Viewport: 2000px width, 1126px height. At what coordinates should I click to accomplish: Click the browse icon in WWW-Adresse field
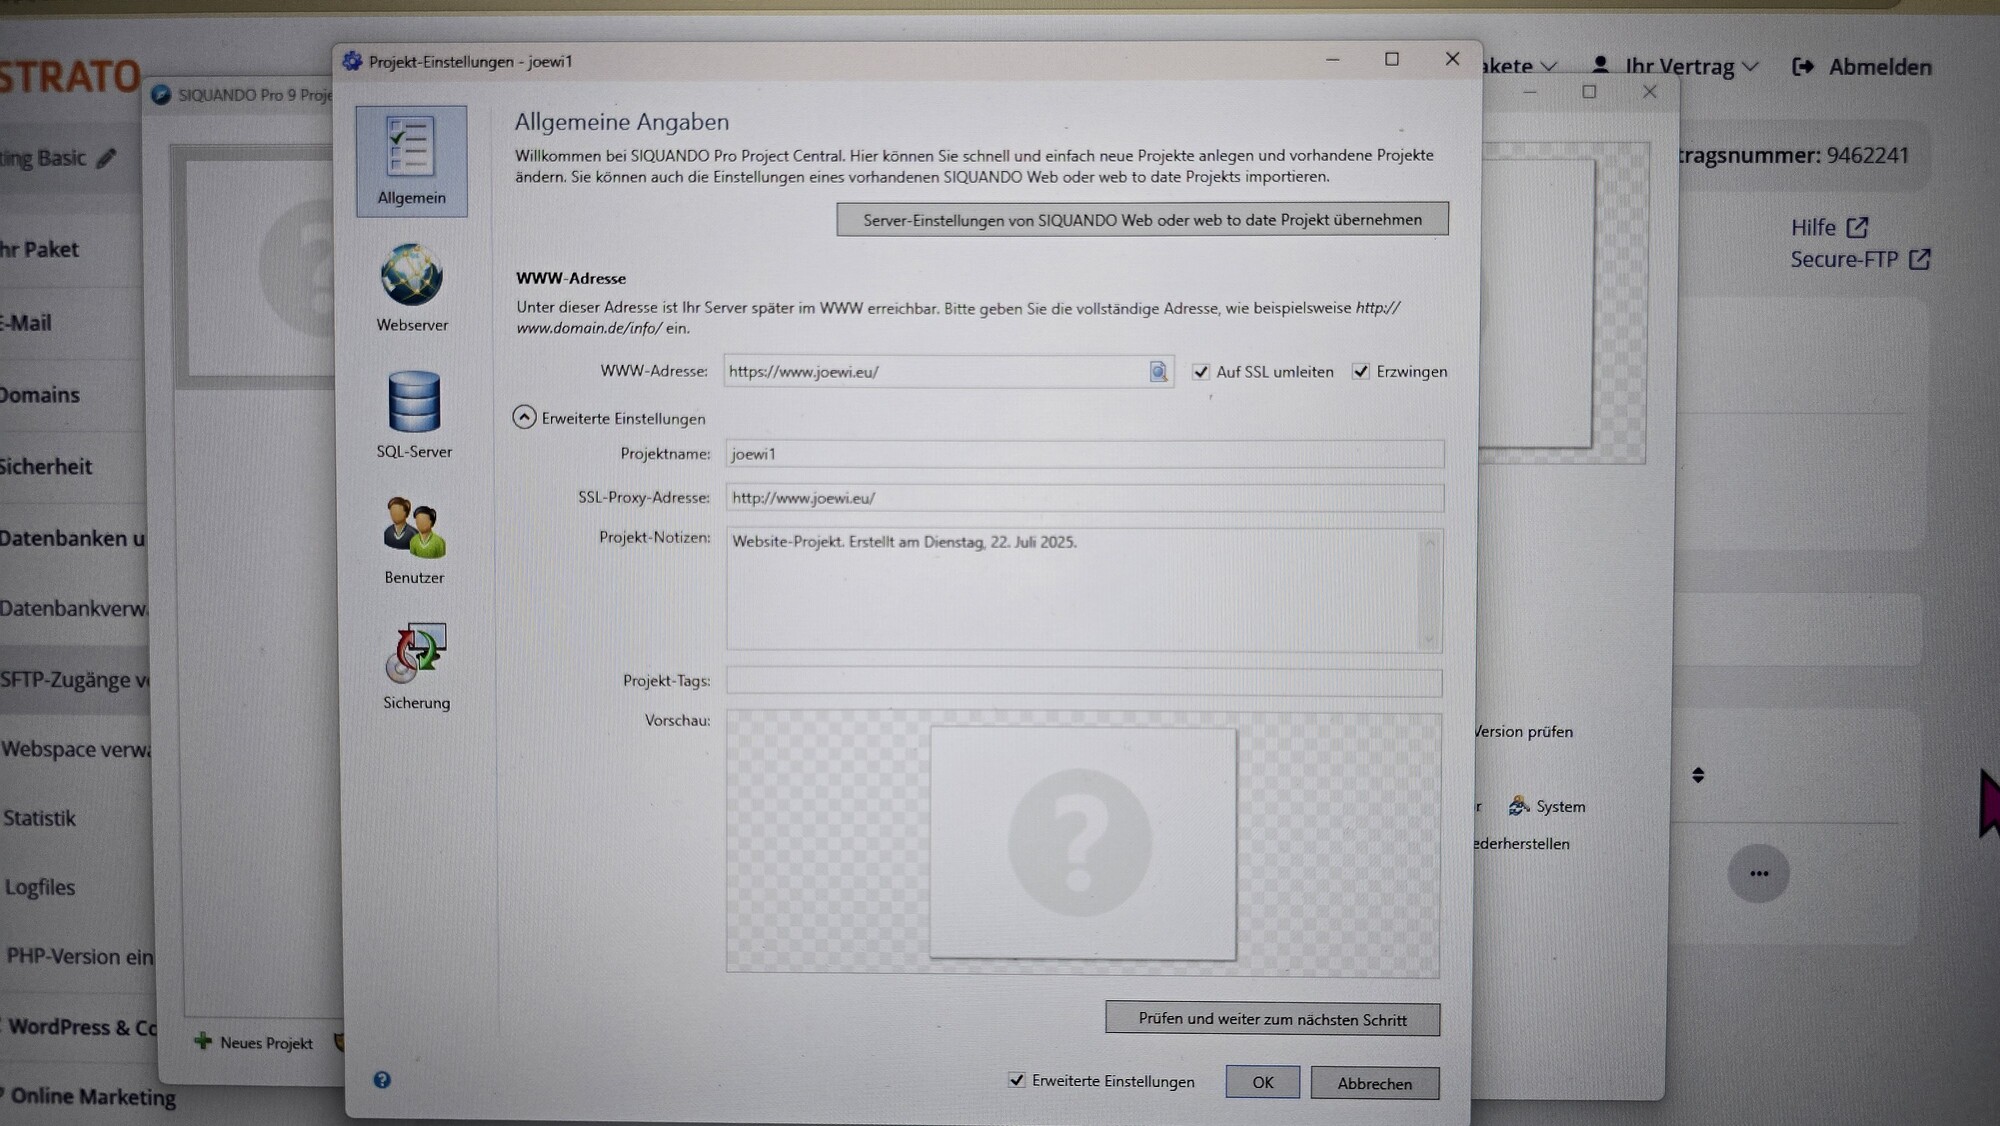click(1158, 372)
